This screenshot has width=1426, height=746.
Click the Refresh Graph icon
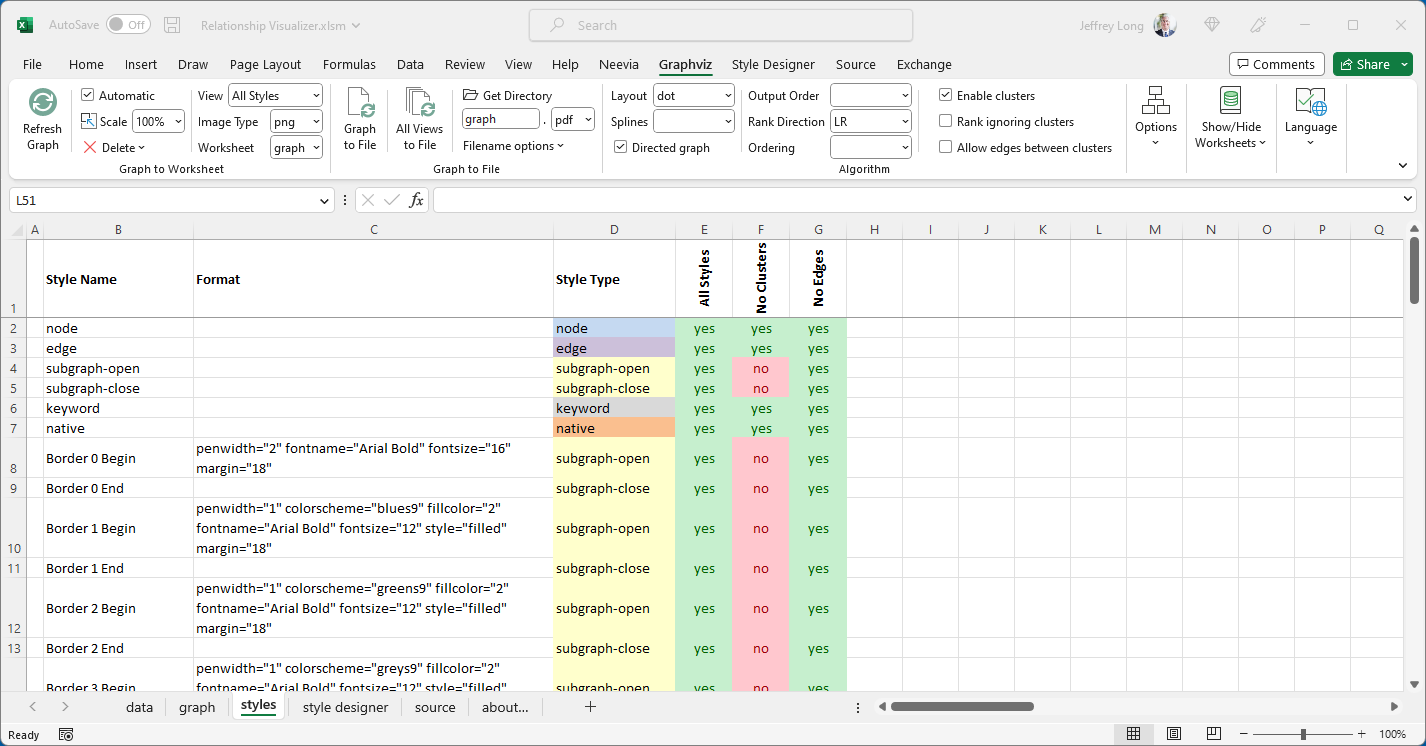[42, 103]
